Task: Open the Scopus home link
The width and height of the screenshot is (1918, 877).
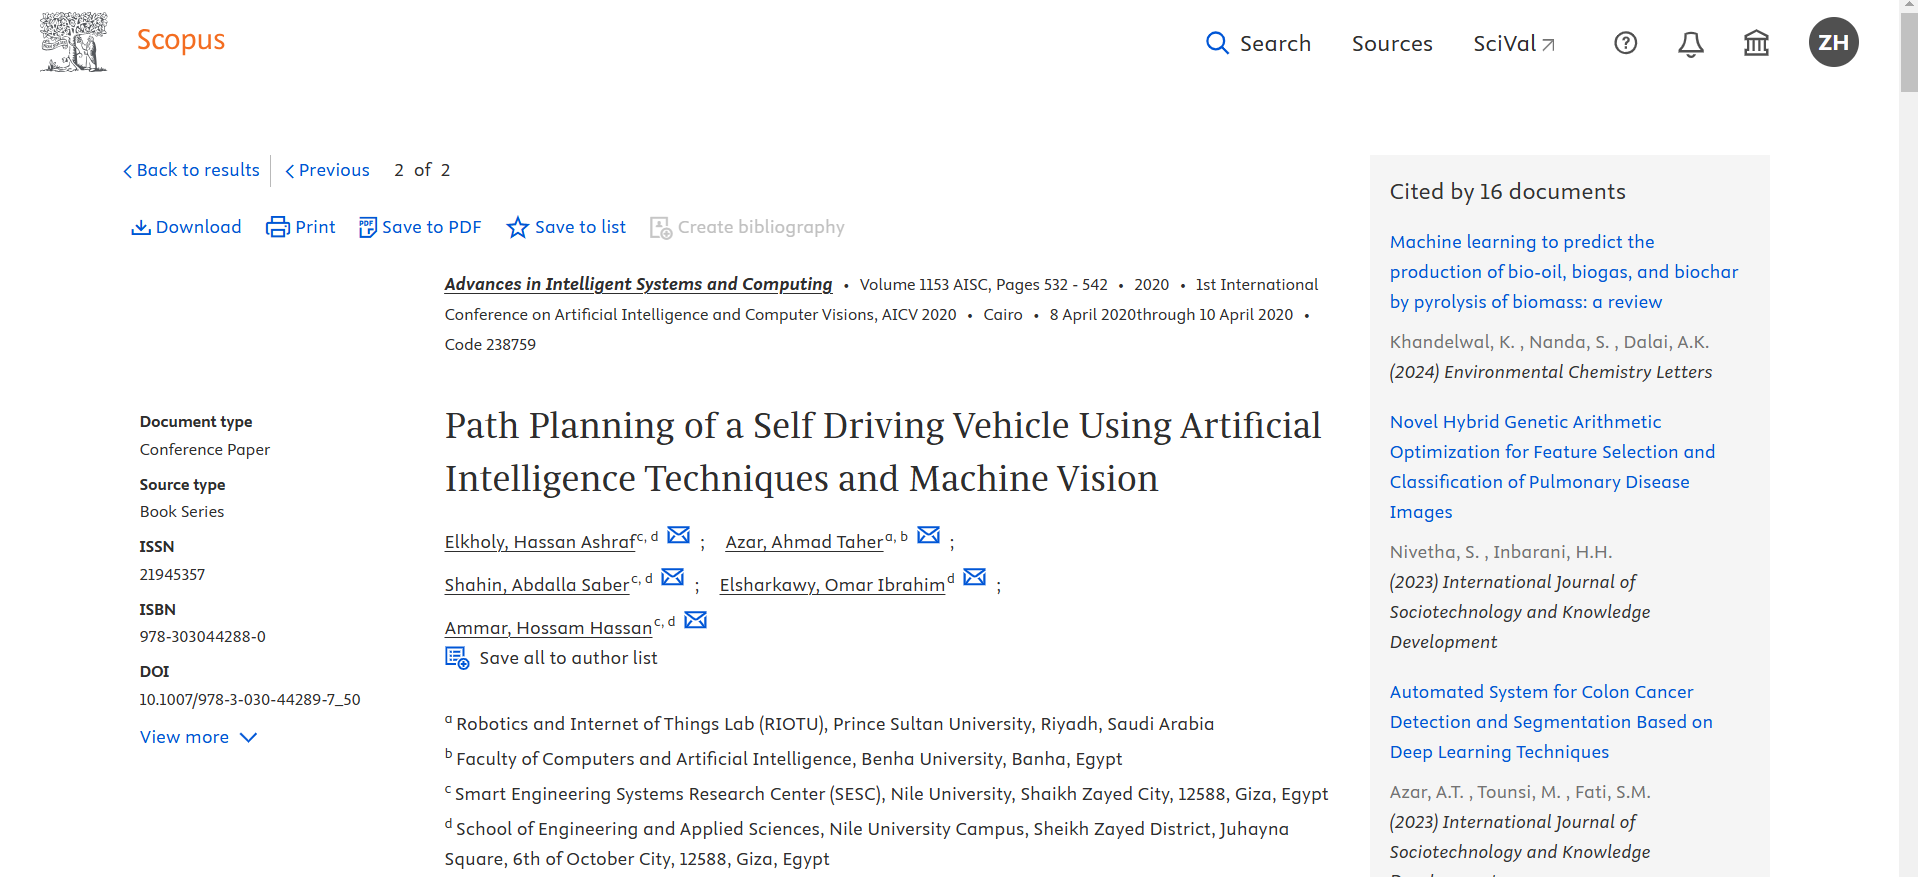Action: [181, 40]
